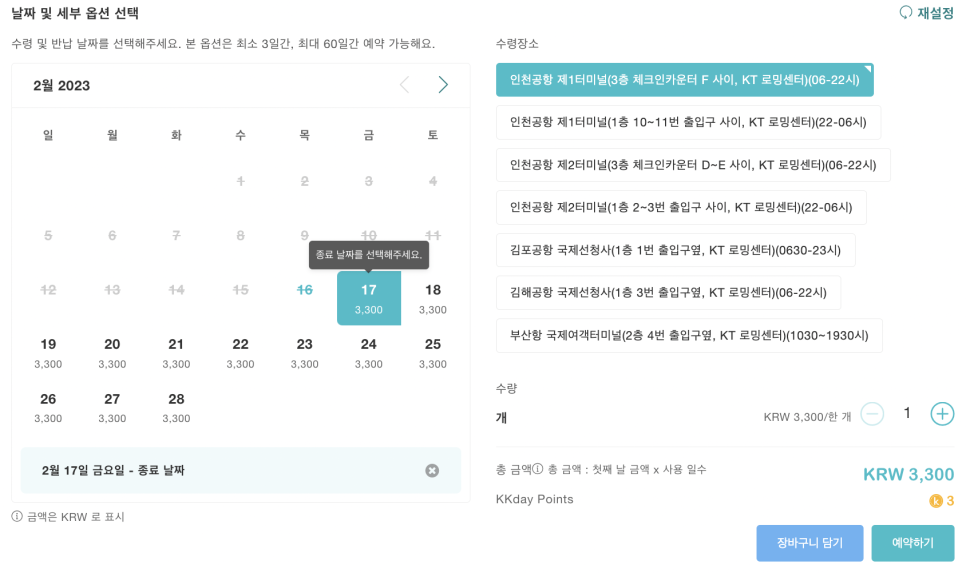Select February 24 as end date
Screen dimensions: 966x573
tap(368, 353)
